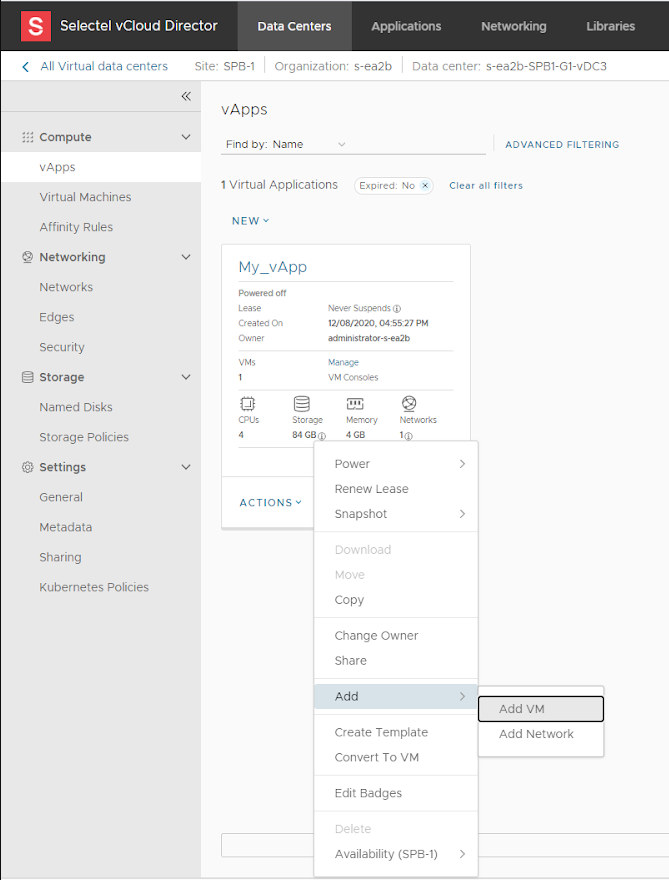Click ADVANCED FILTERING link
The width and height of the screenshot is (669, 880).
pyautogui.click(x=562, y=144)
